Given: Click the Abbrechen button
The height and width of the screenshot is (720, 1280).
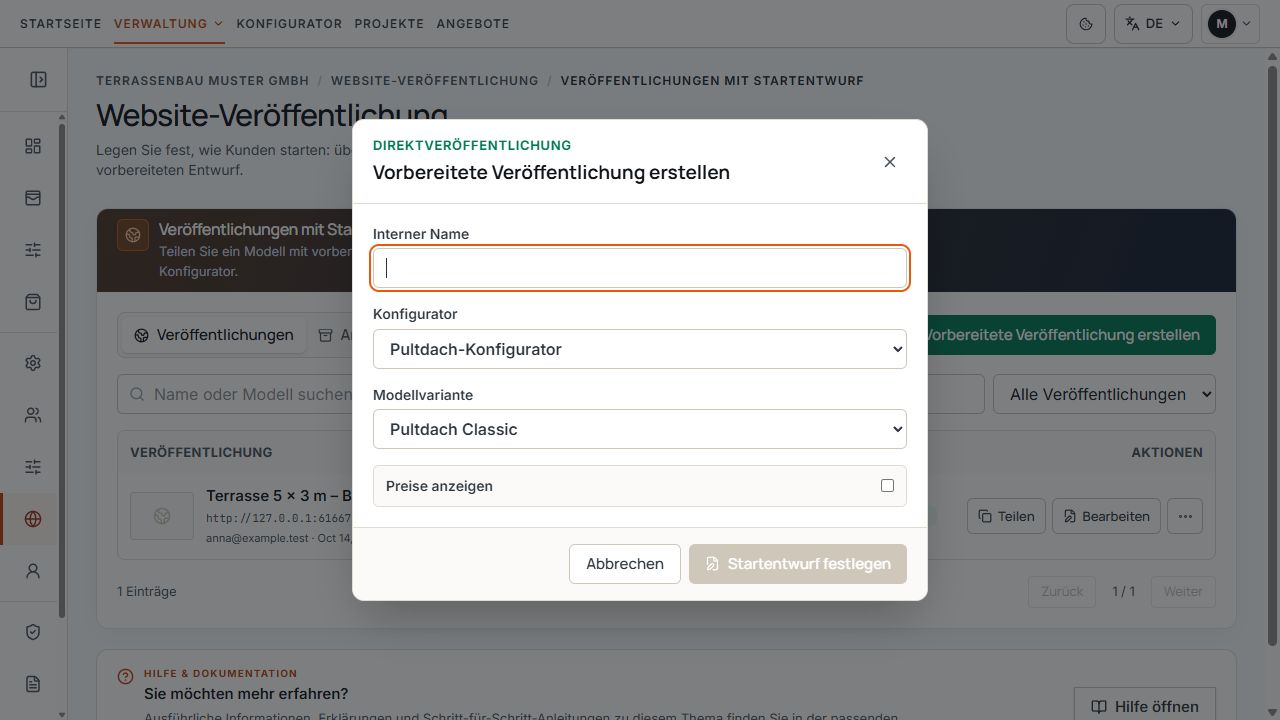Looking at the screenshot, I should [625, 564].
